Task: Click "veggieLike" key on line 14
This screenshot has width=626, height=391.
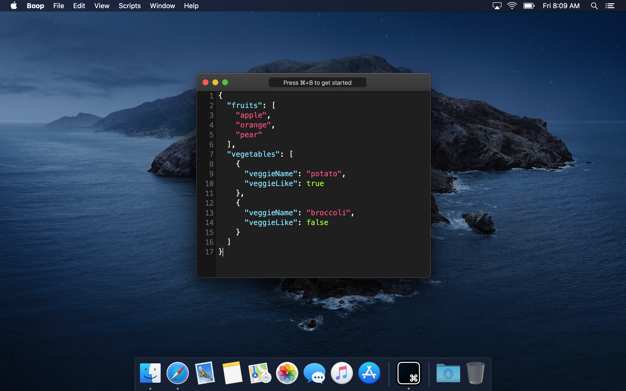Action: [271, 222]
